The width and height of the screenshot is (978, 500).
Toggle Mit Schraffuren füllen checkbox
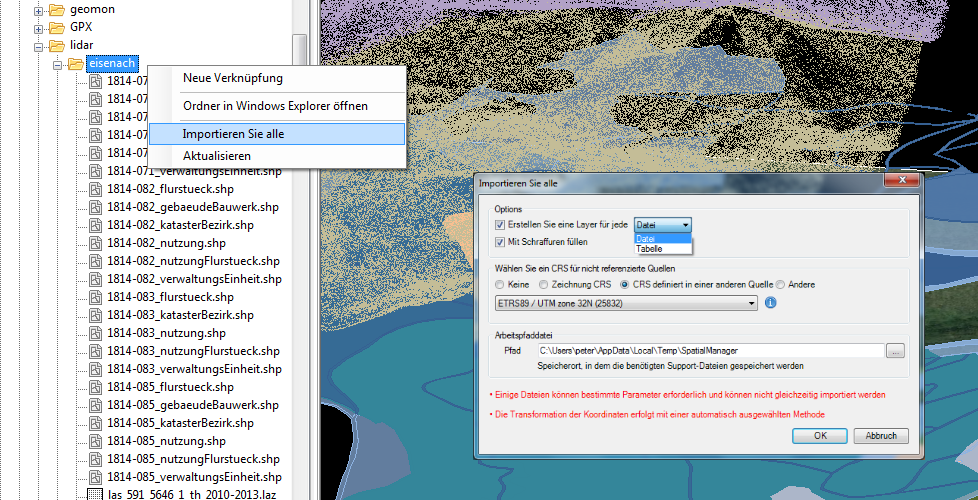point(499,242)
